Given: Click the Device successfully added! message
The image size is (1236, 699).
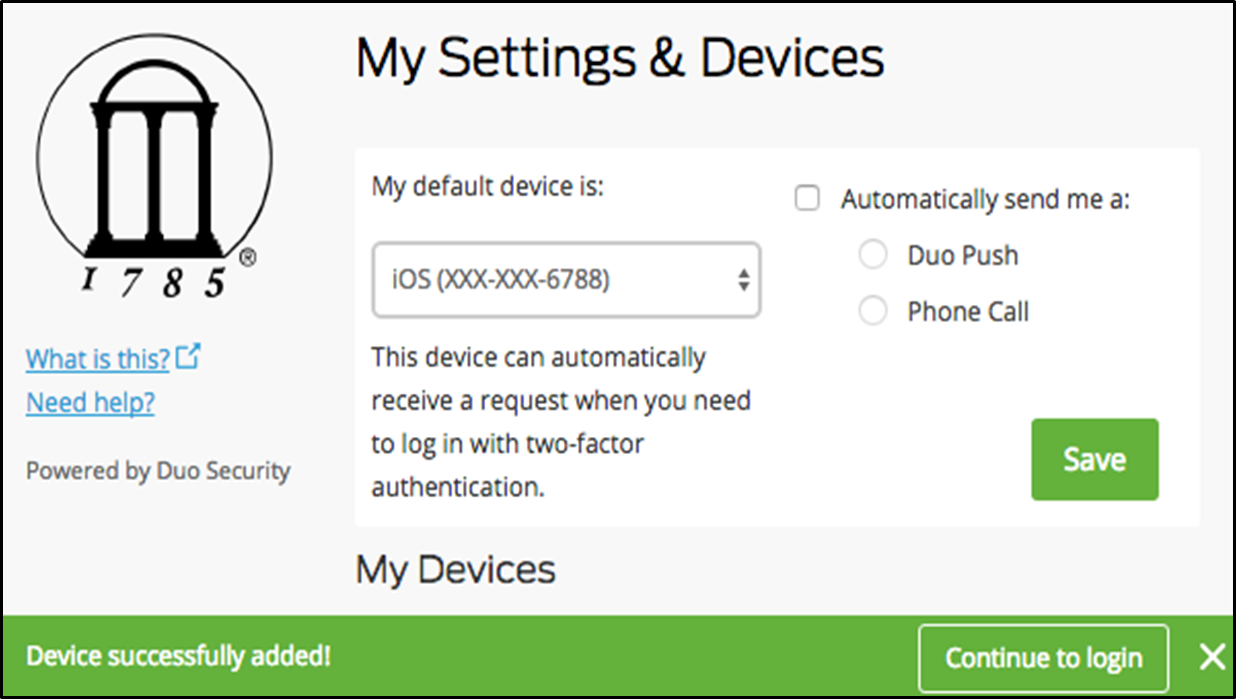Looking at the screenshot, I should tap(178, 656).
